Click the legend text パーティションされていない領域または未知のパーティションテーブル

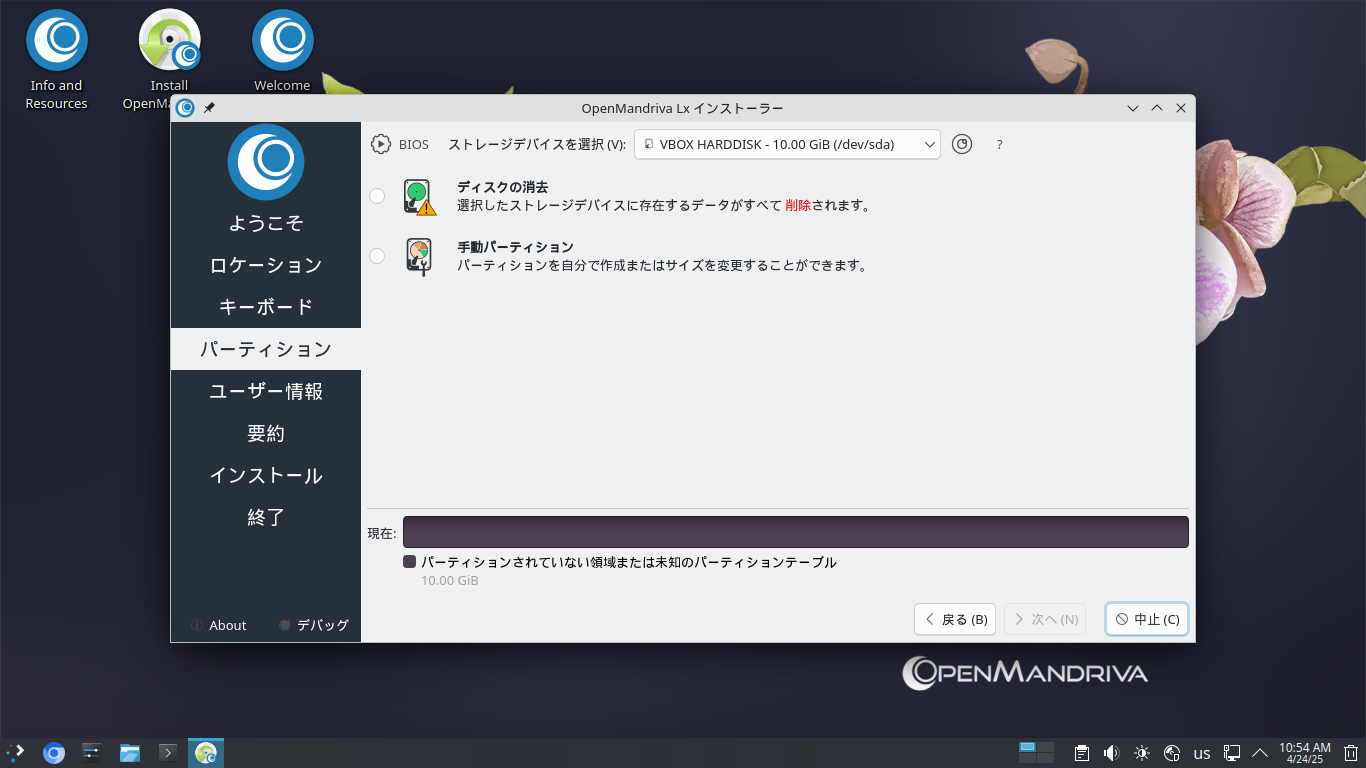coord(629,562)
